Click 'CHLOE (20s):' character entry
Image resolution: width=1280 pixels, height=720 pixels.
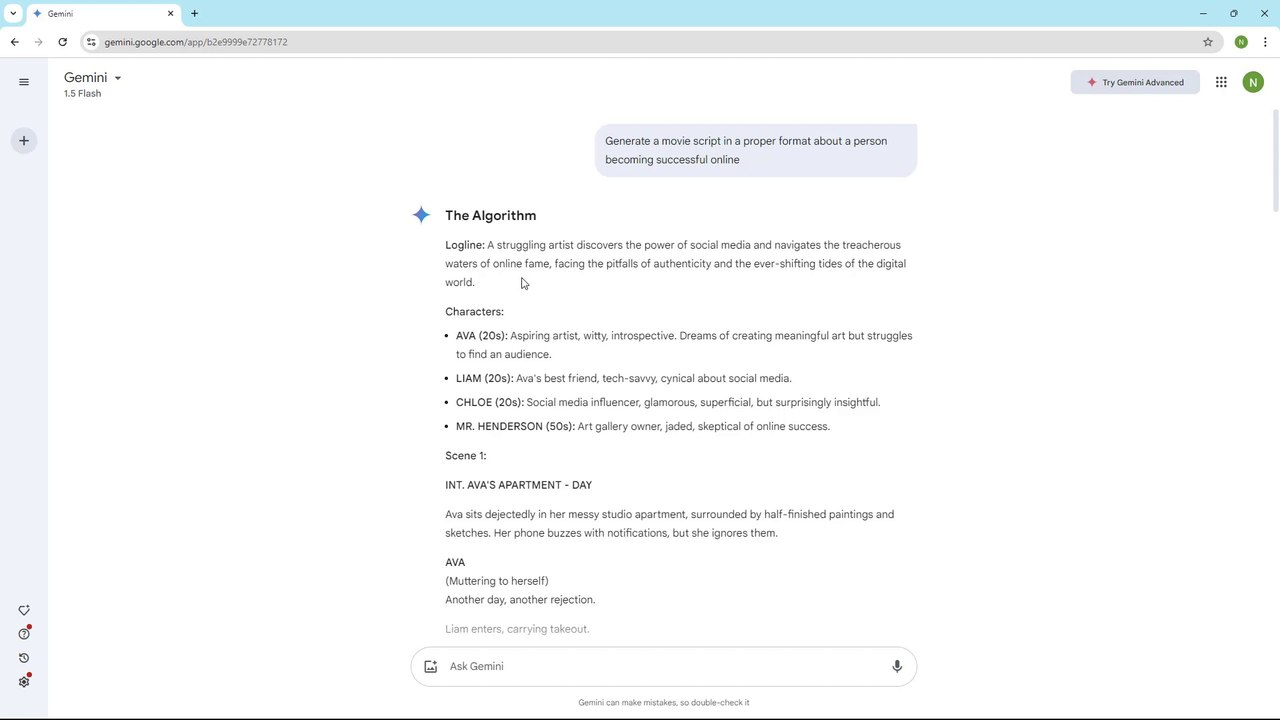click(490, 402)
